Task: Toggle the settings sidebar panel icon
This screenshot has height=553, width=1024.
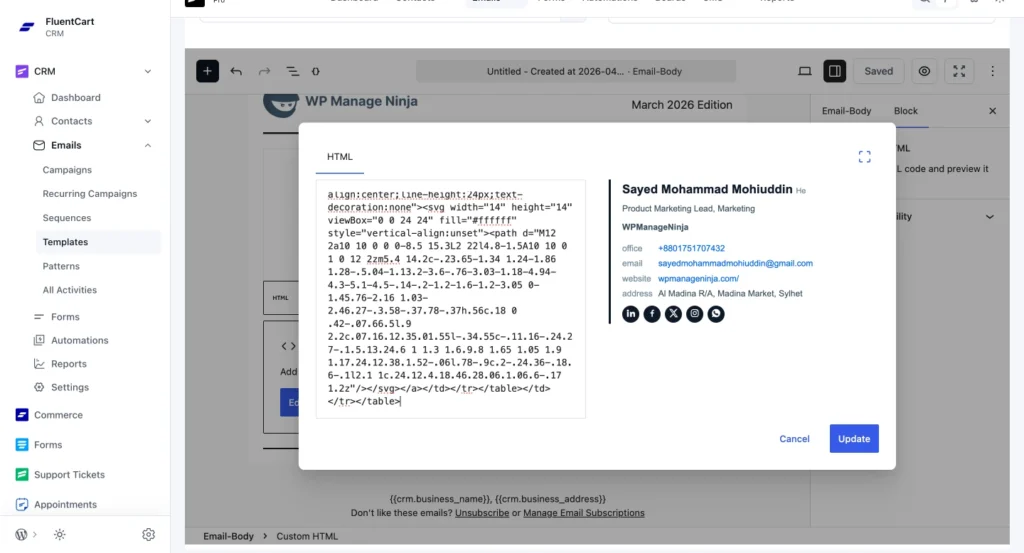Action: coord(834,71)
